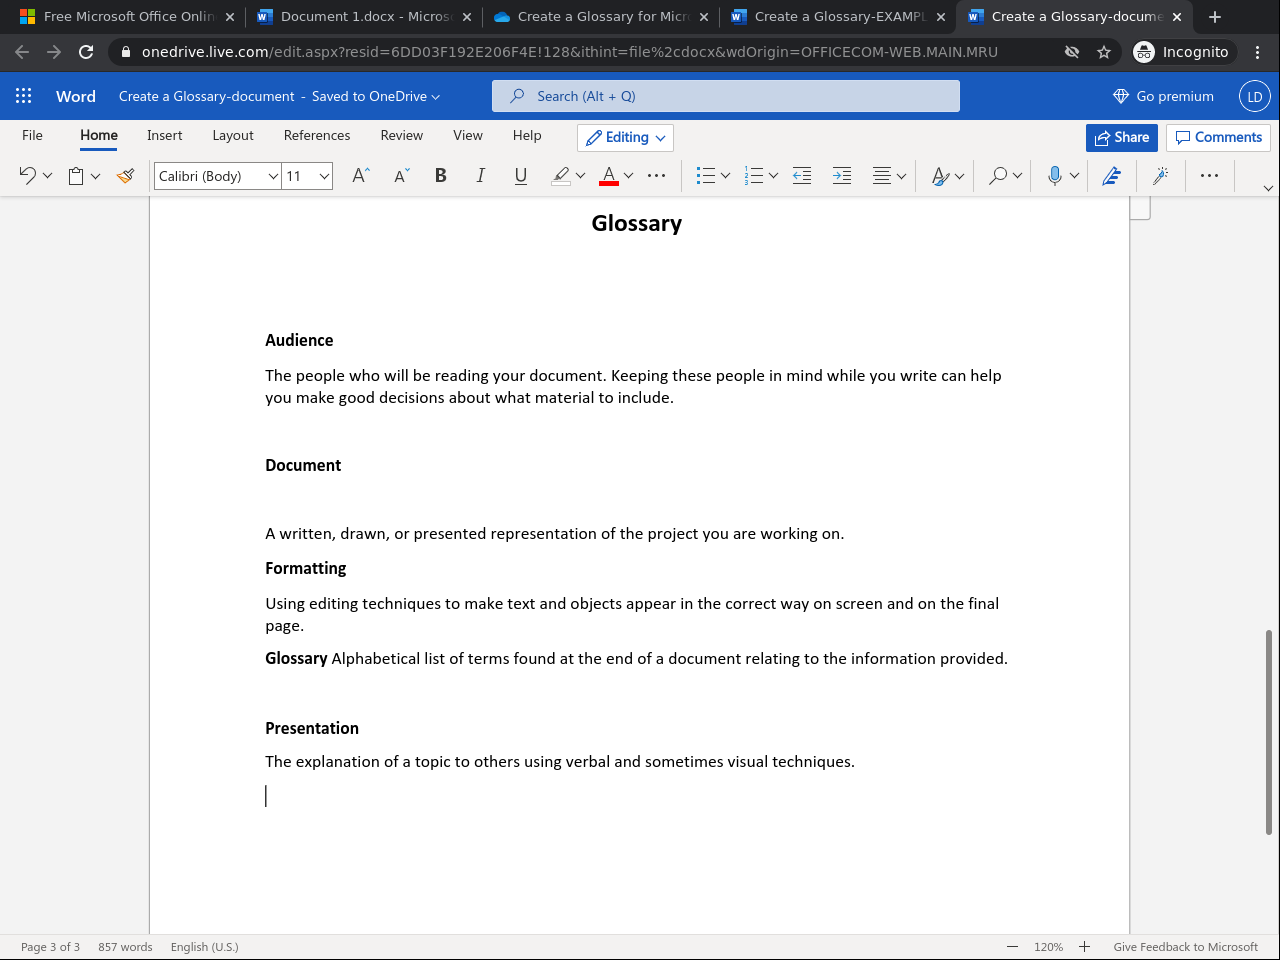
Task: Zoom in with the plus icon
Action: pyautogui.click(x=1084, y=947)
